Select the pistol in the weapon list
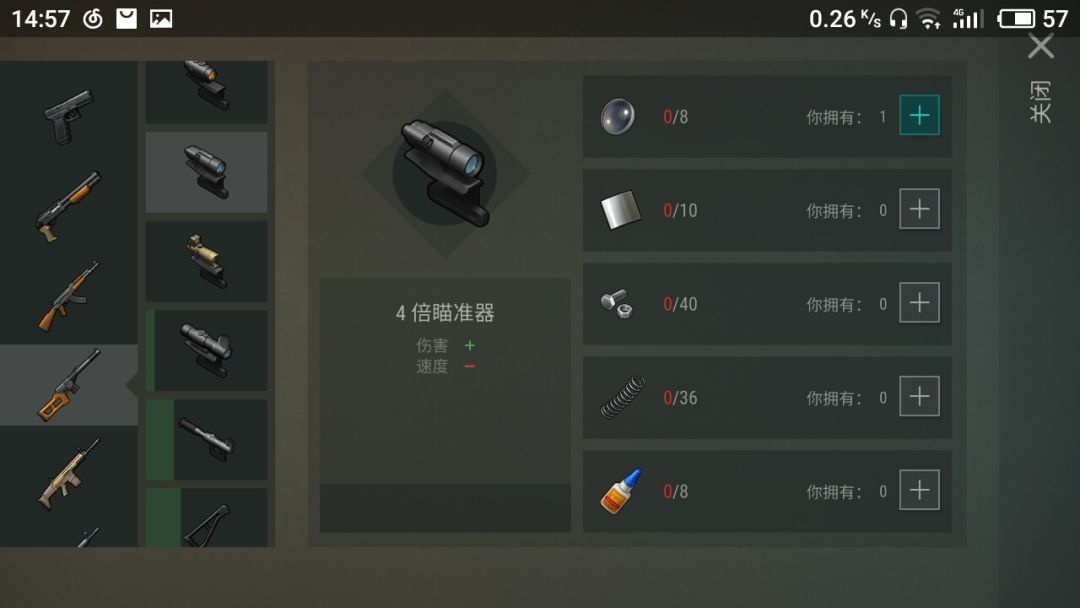Image resolution: width=1080 pixels, height=608 pixels. pyautogui.click(x=68, y=116)
